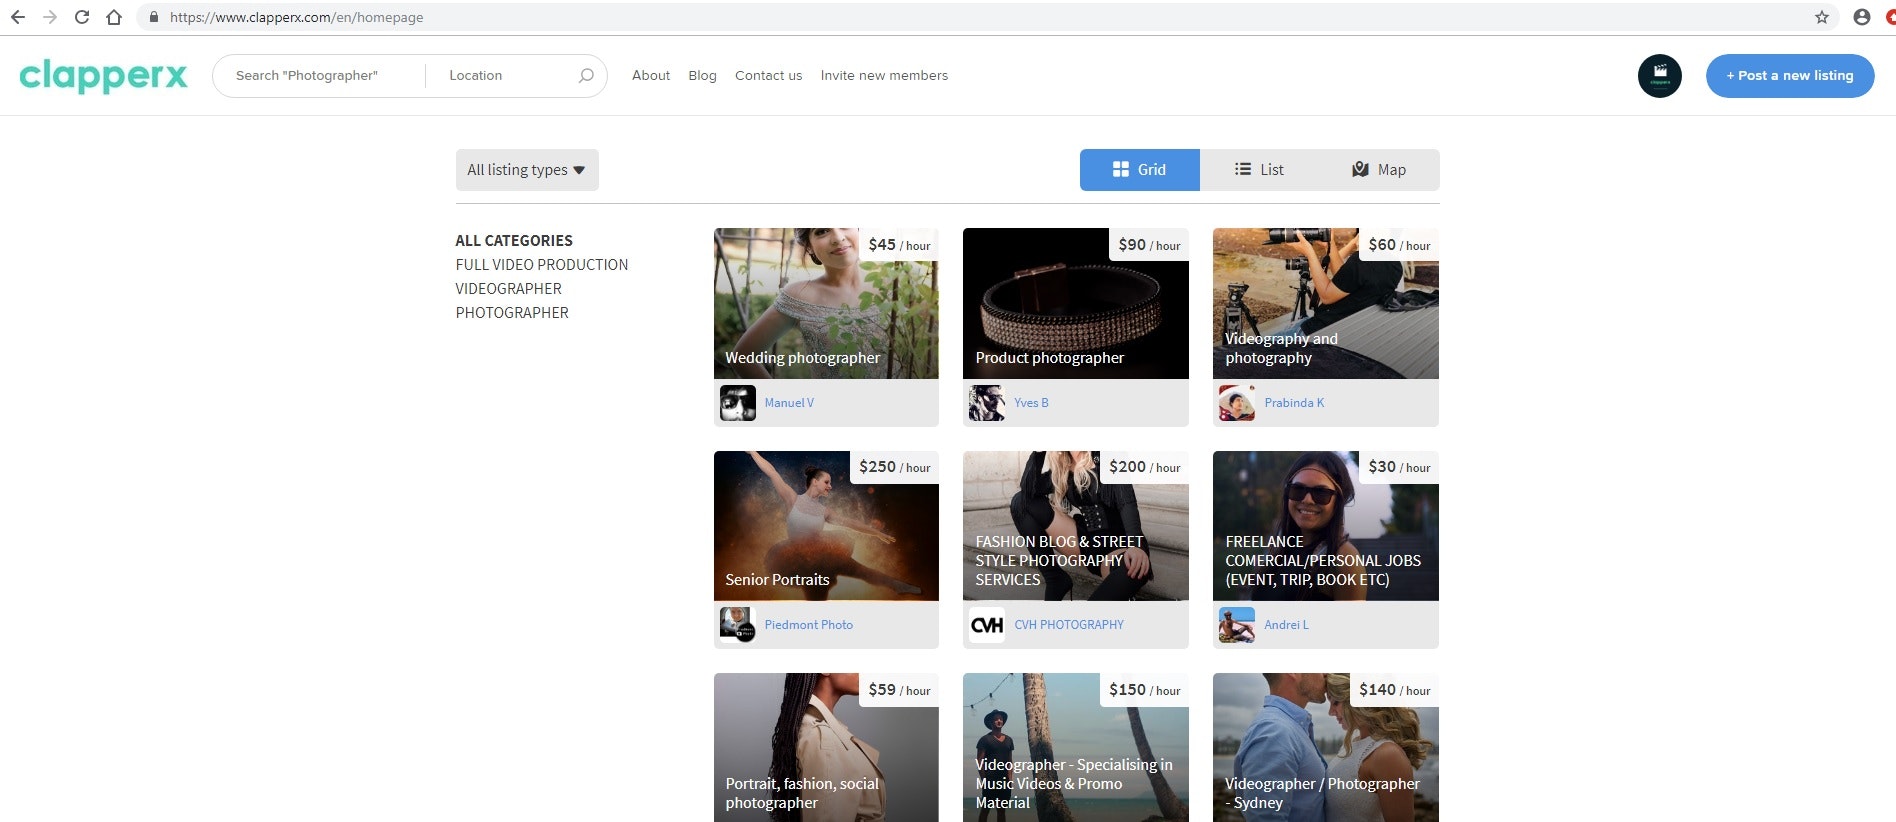Image resolution: width=1896 pixels, height=822 pixels.
Task: Click the clapperx logo
Action: click(x=103, y=75)
